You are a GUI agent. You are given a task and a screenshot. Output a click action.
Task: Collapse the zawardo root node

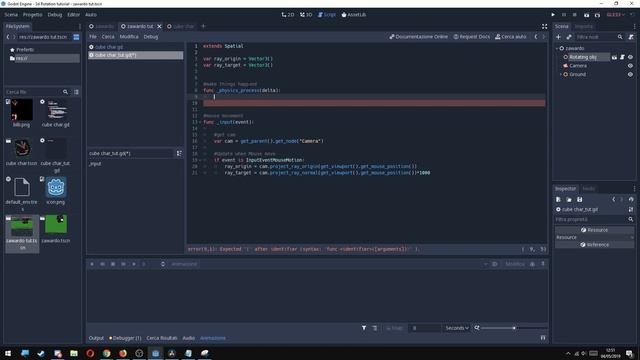pos(557,48)
